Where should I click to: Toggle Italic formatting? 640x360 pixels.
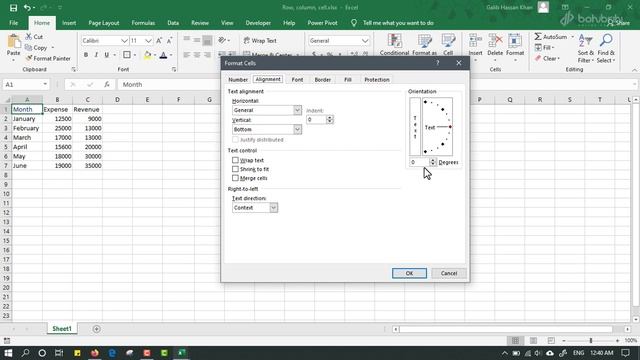coord(96,55)
